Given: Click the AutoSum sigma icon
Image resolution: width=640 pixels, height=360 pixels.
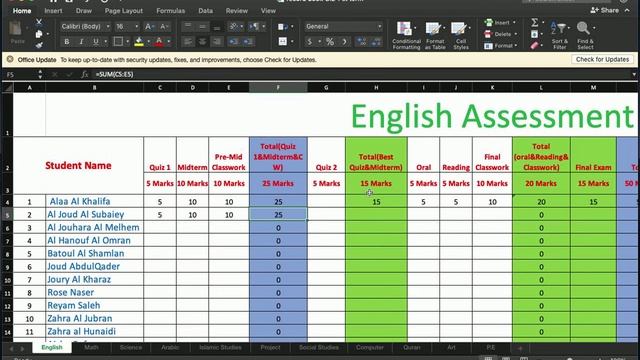Looking at the screenshot, I should [534, 23].
